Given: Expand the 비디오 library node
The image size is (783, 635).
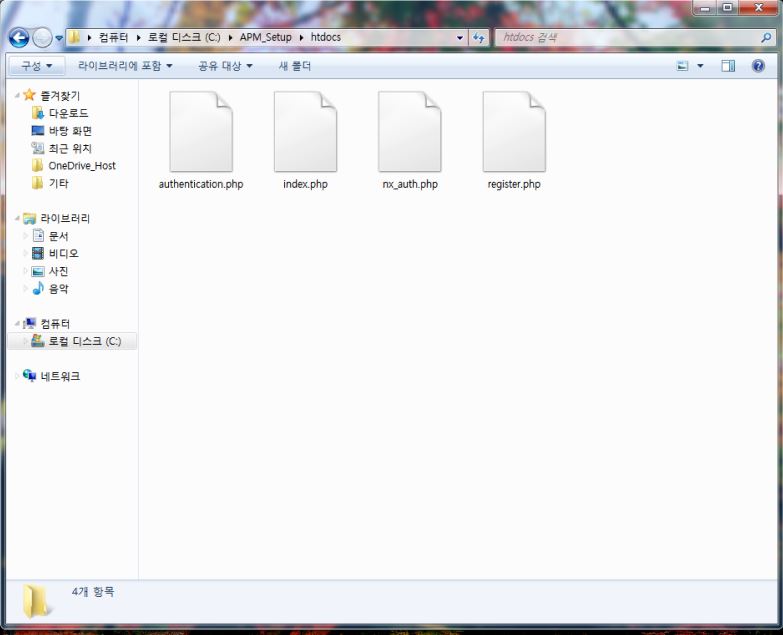Looking at the screenshot, I should point(25,253).
